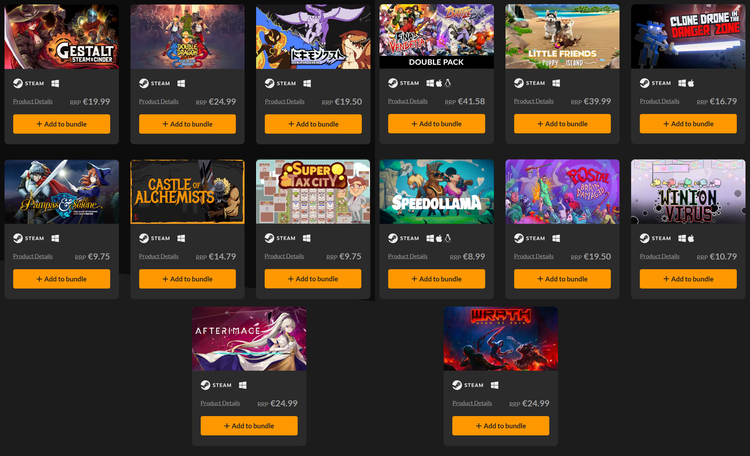Click Windows icon on Afterimage card
Screen dimensions: 750x456
[243, 385]
